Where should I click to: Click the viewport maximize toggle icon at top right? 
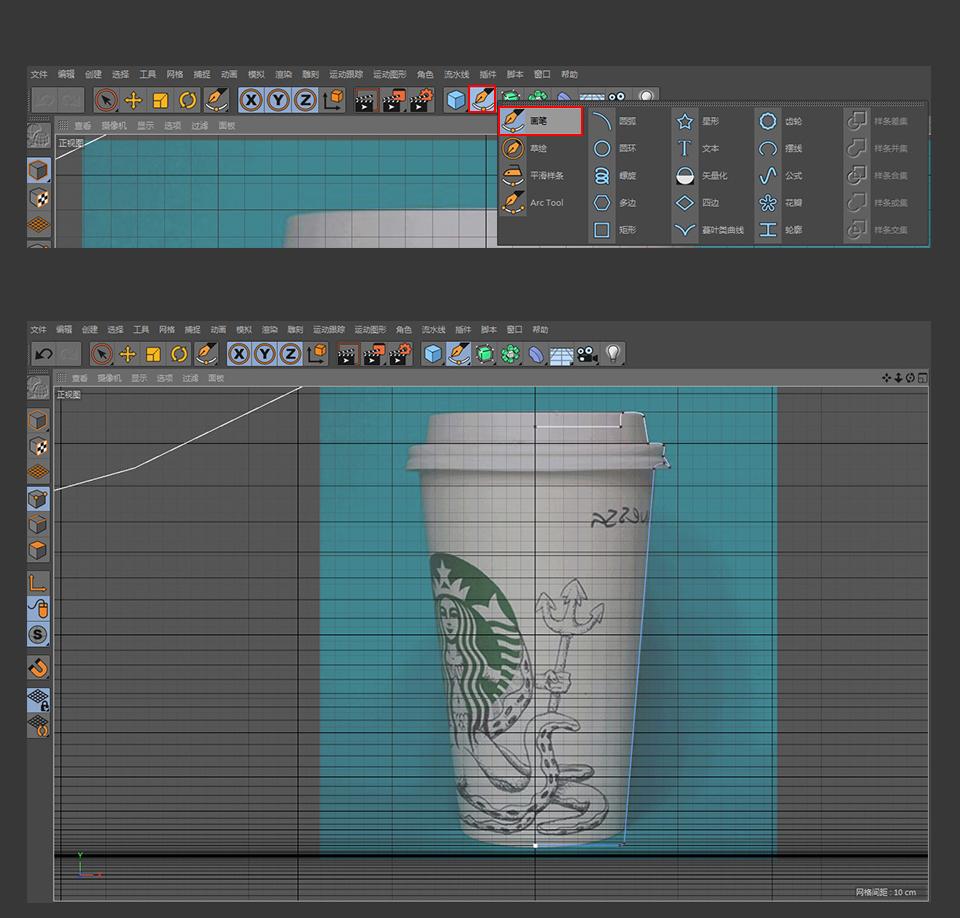[x=922, y=378]
